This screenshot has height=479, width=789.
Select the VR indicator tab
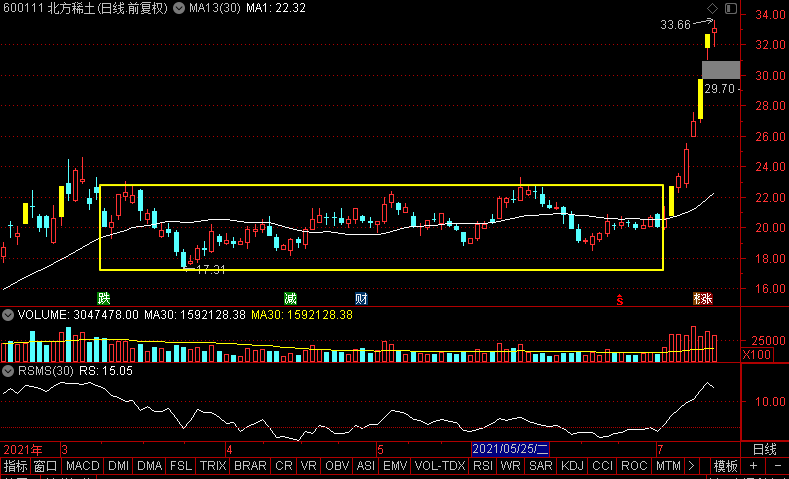coord(307,465)
